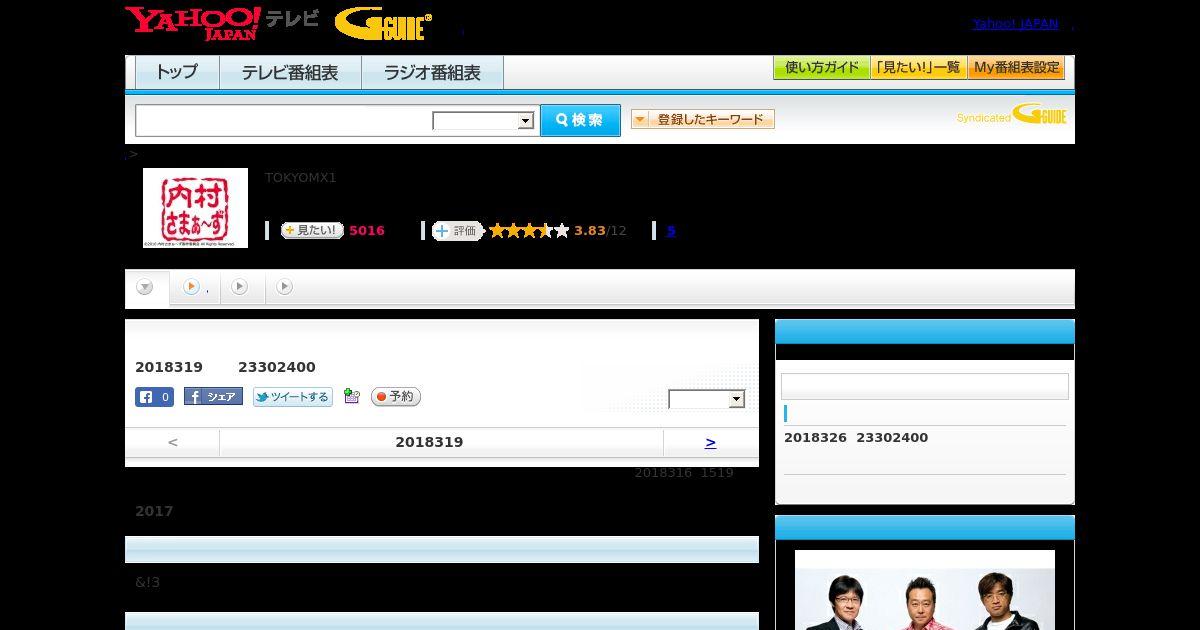Open the トップ tab

click(x=177, y=72)
